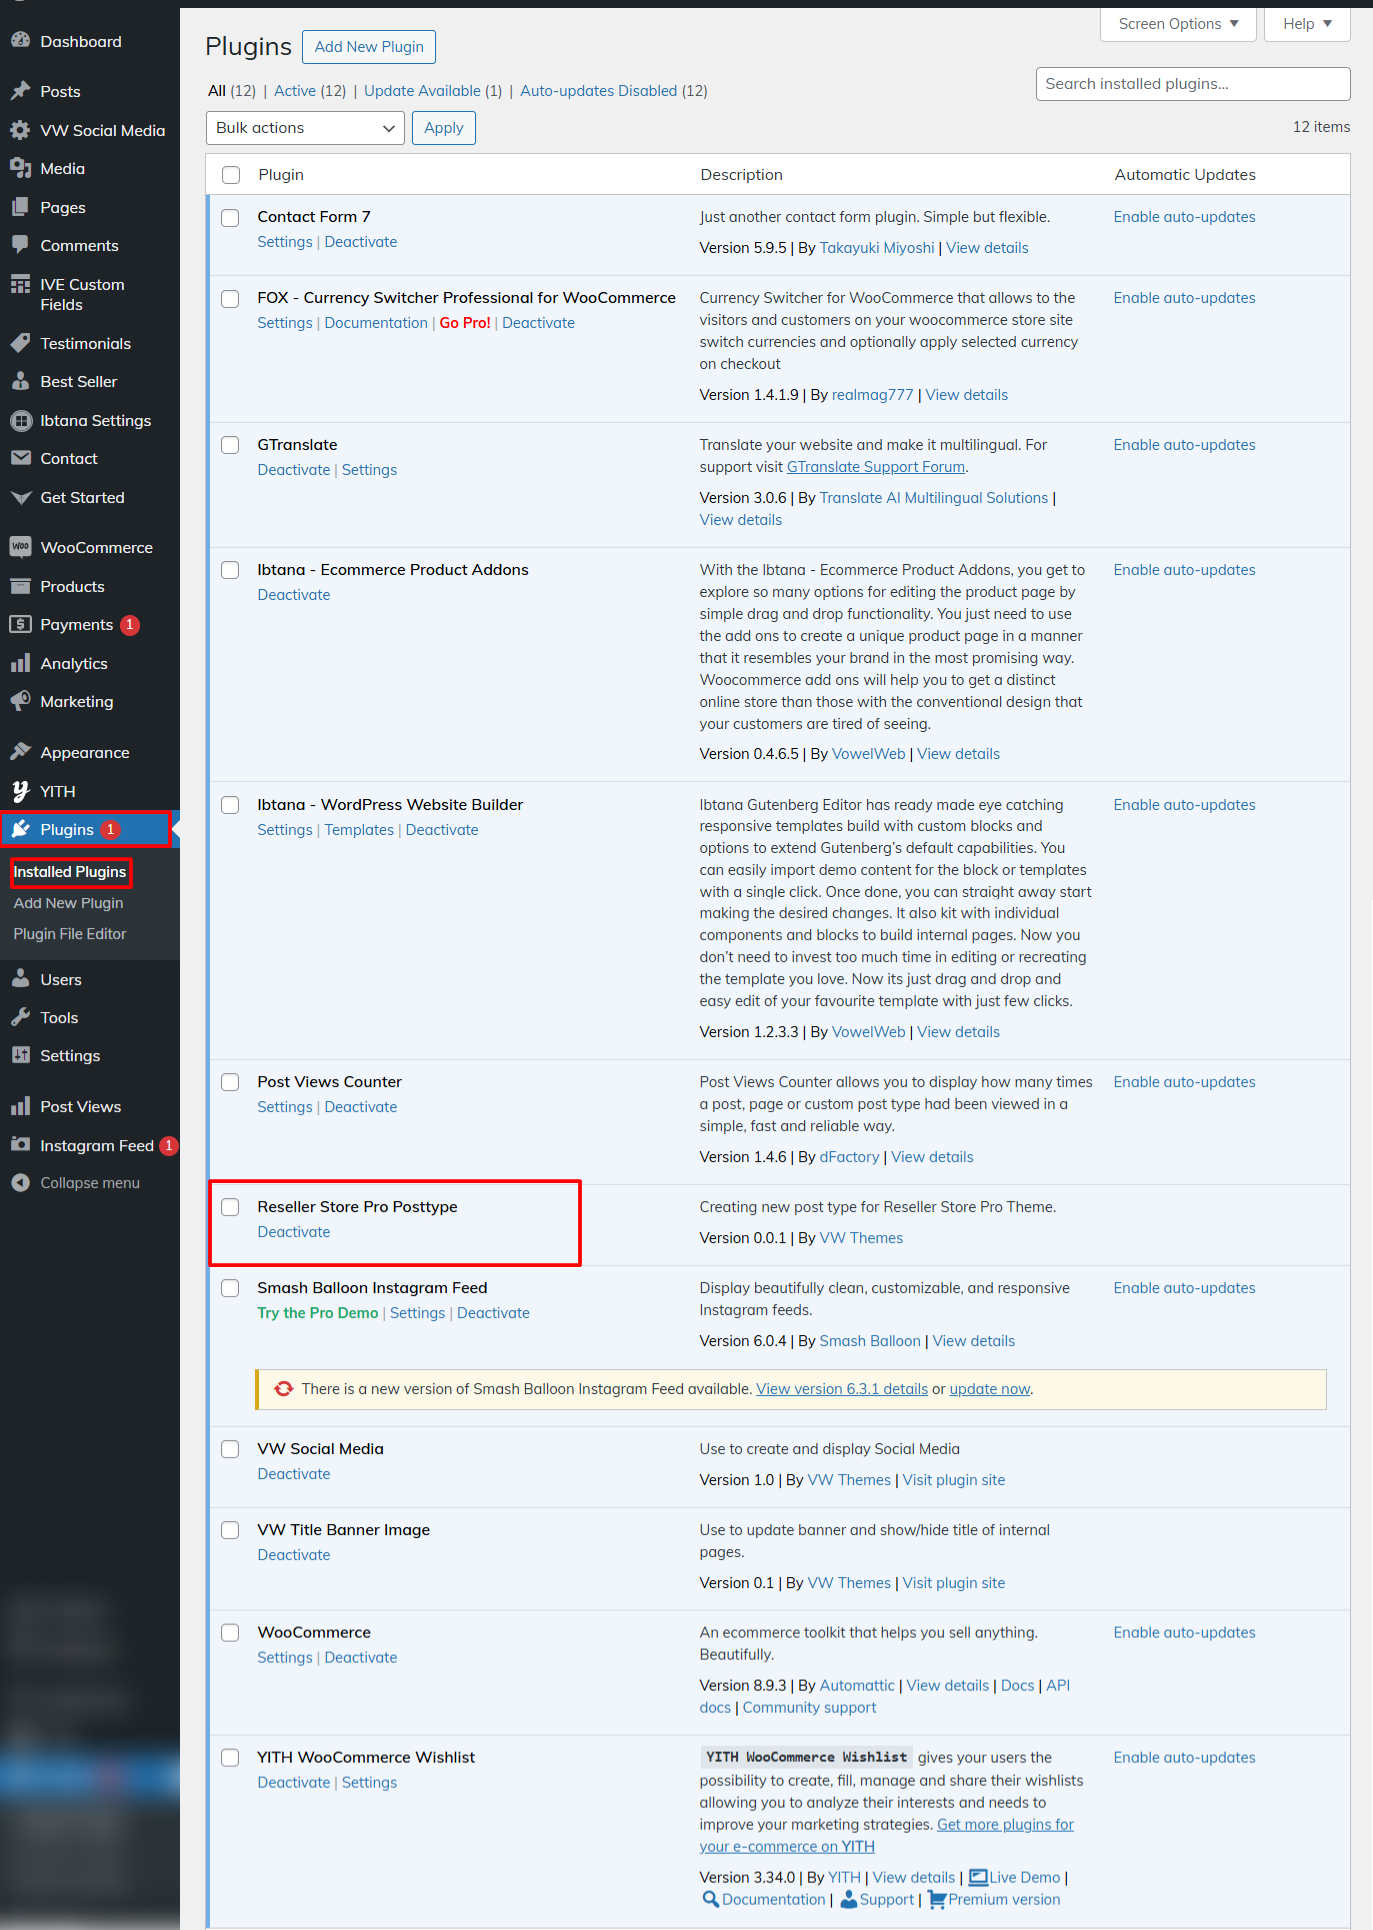
Task: Filter by Update Available plugins
Action: coord(432,91)
